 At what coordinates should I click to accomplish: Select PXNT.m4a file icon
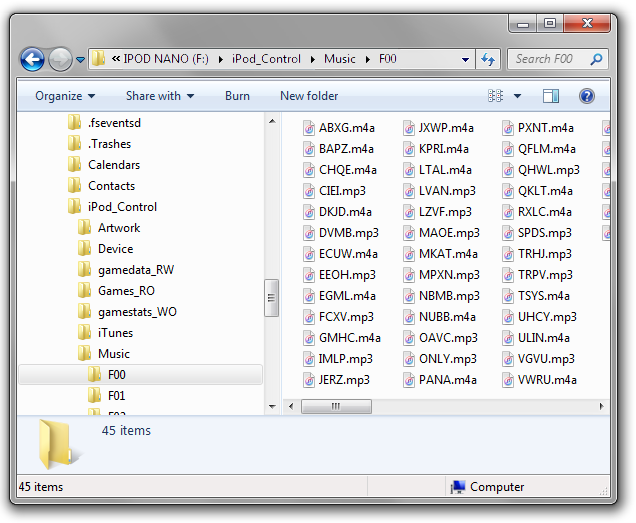pyautogui.click(x=508, y=128)
